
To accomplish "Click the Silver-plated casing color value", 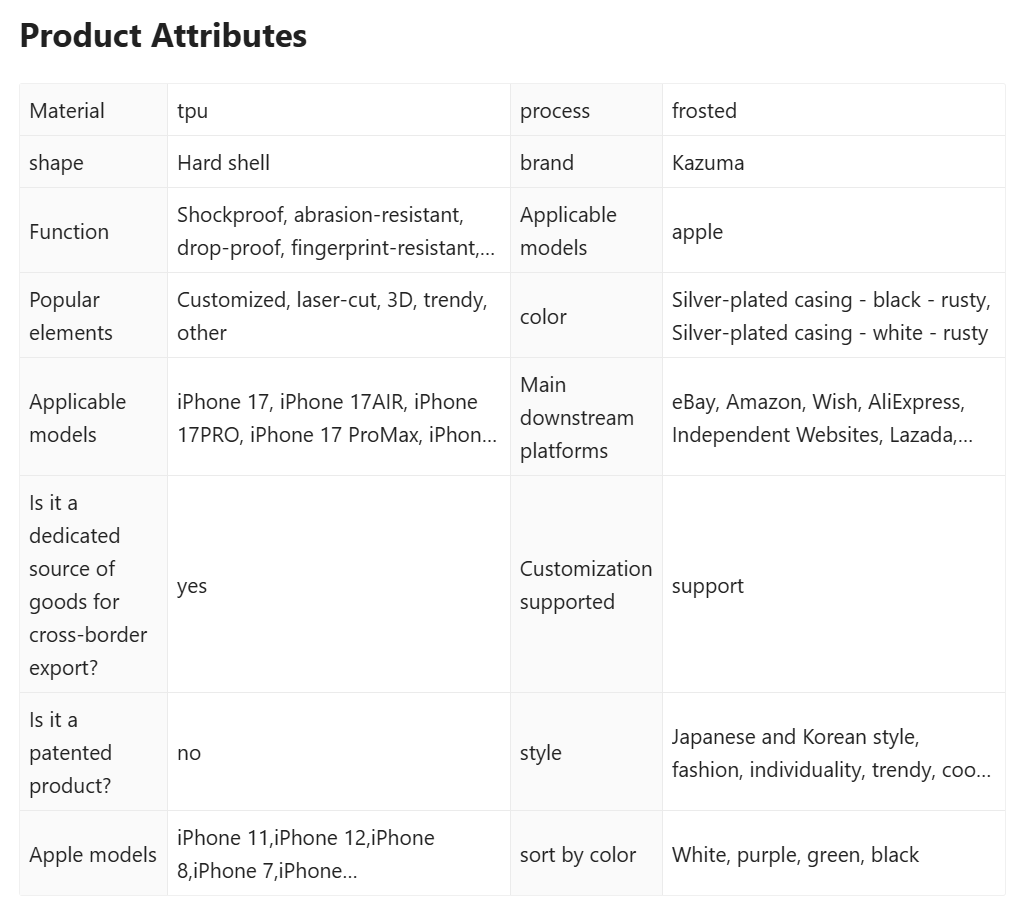I will [x=831, y=316].
